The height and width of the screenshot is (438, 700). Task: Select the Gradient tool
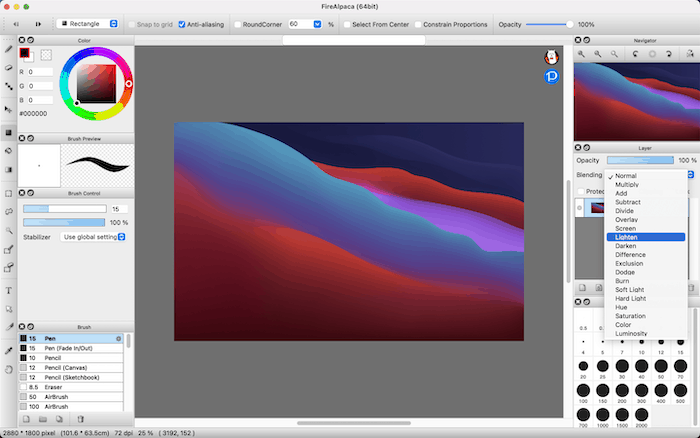coord(8,170)
